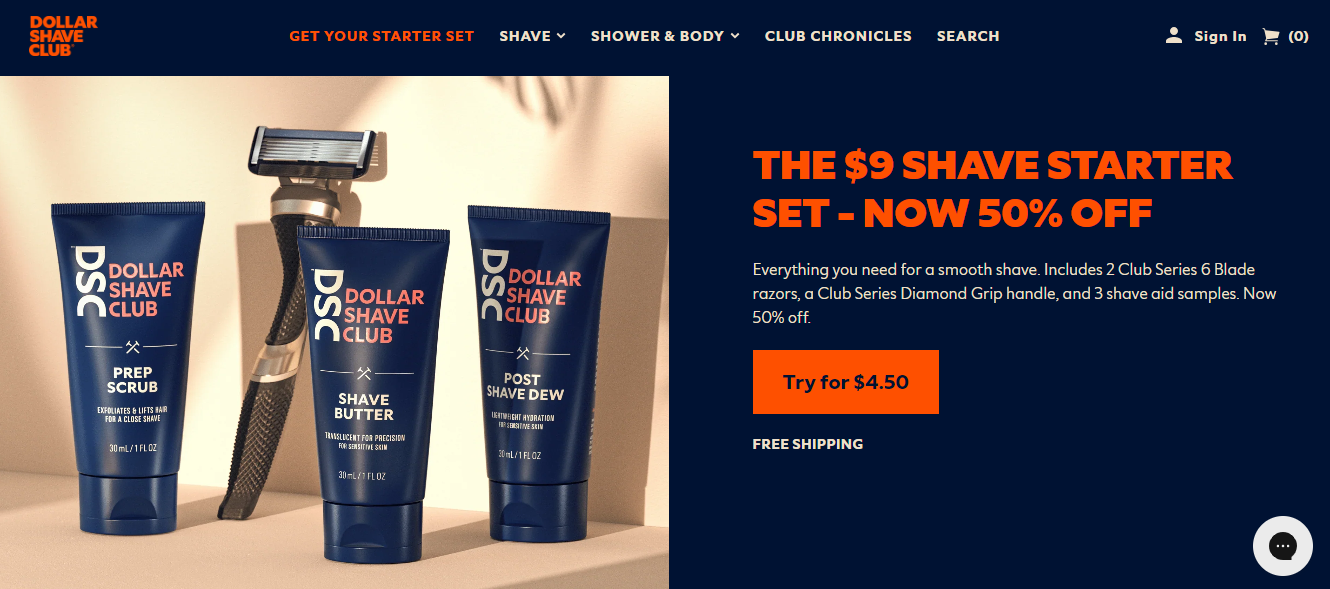Viewport: 1330px width, 589px height.
Task: Click the cart item count (0)
Action: pyautogui.click(x=1298, y=36)
